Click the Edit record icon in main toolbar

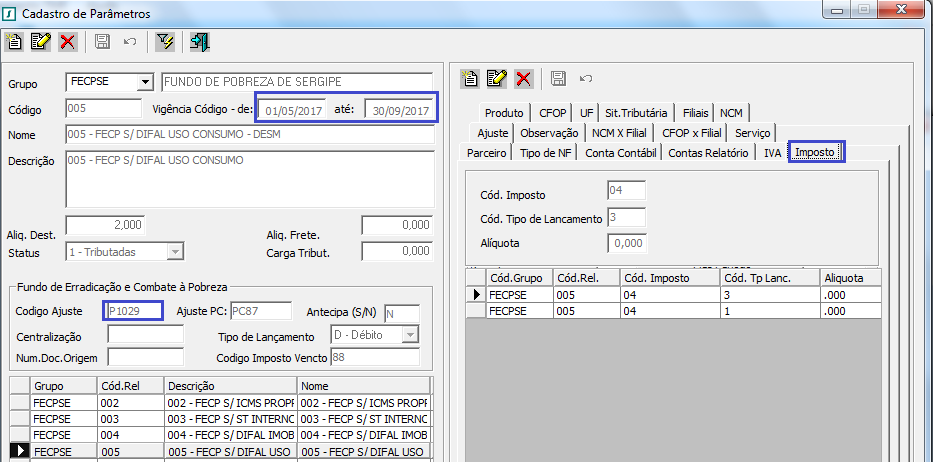[40, 42]
